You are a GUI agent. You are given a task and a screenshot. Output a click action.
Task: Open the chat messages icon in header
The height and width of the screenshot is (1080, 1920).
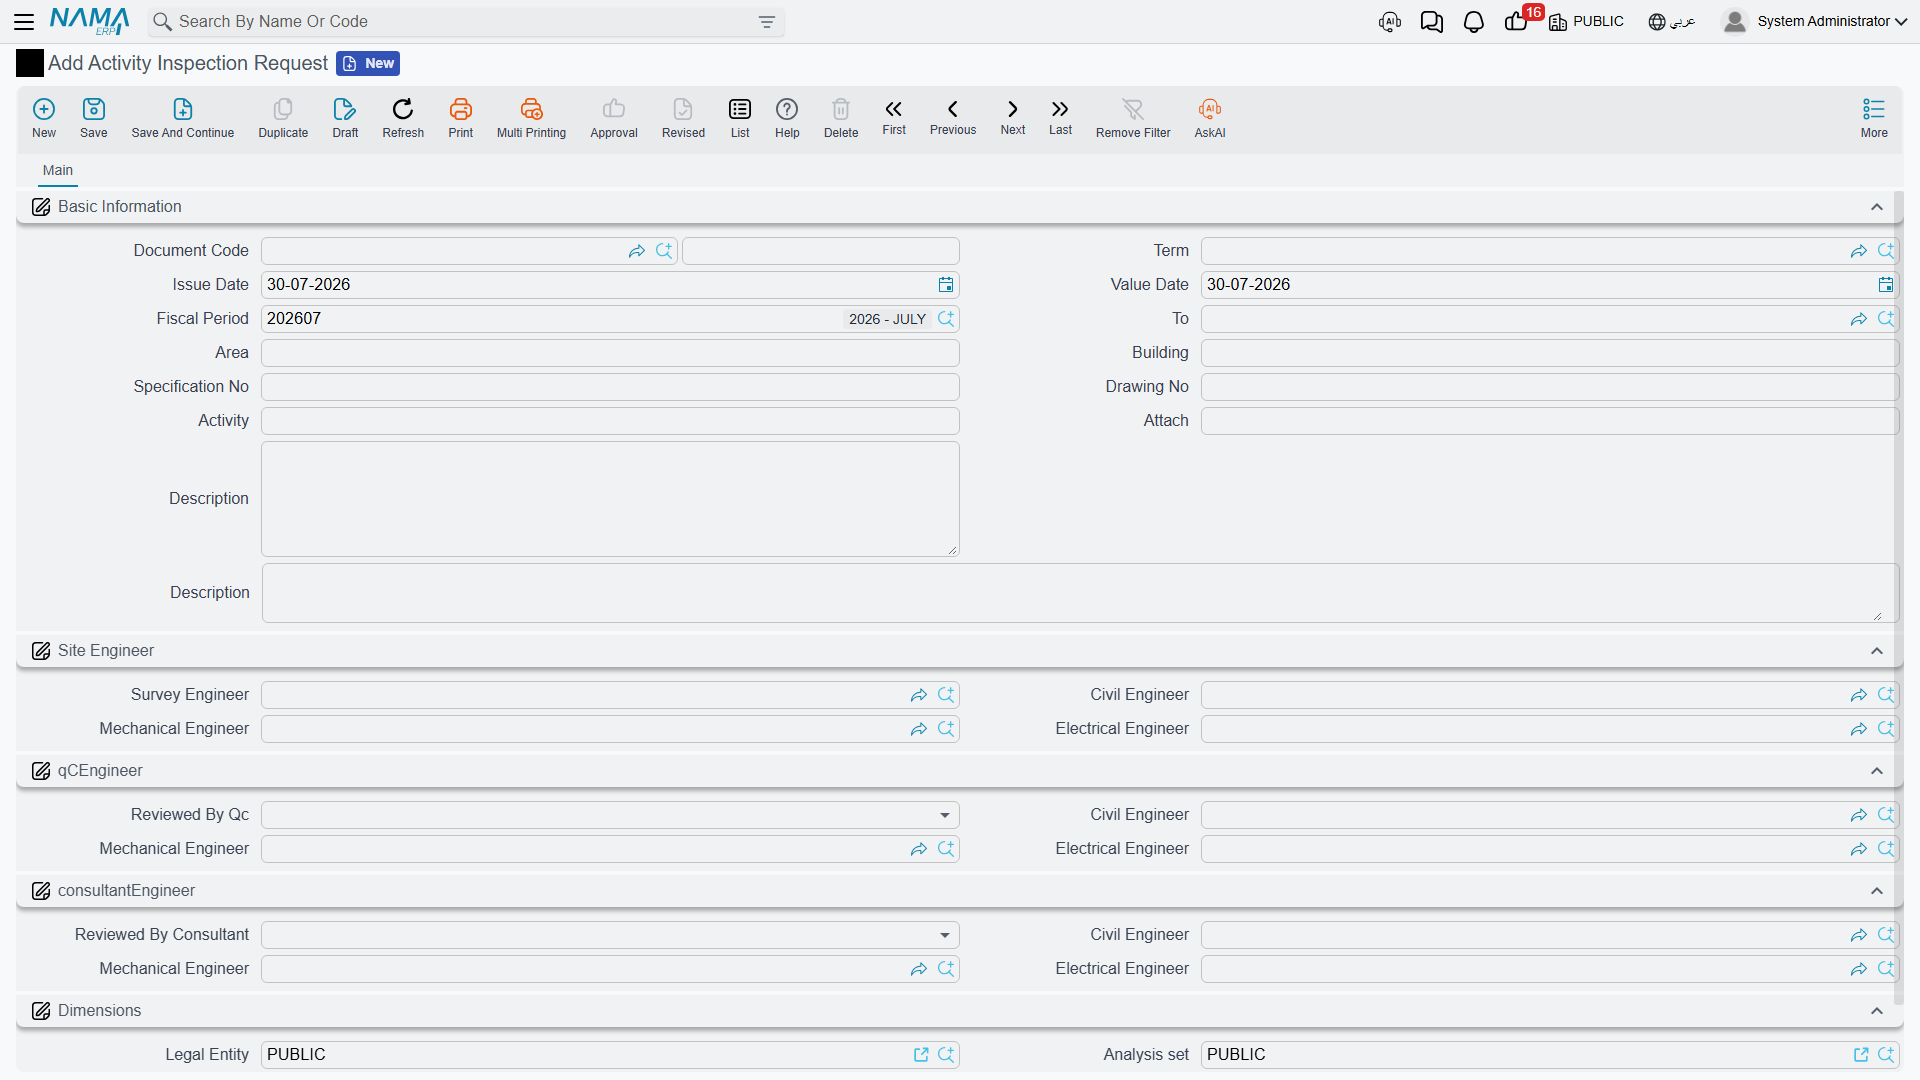(1431, 22)
